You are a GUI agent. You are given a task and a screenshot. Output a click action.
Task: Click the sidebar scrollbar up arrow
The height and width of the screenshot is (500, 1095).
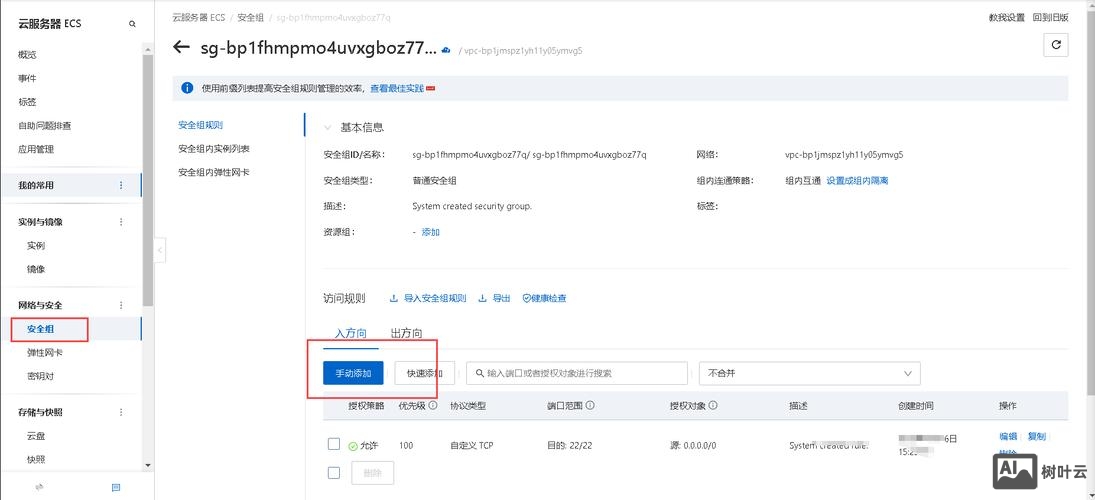(x=147, y=49)
